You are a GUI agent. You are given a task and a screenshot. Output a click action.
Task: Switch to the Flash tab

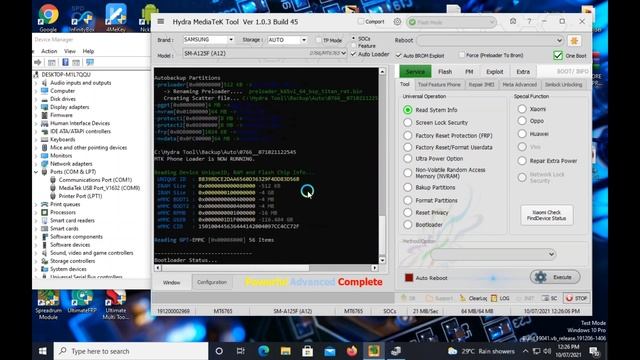[445, 71]
